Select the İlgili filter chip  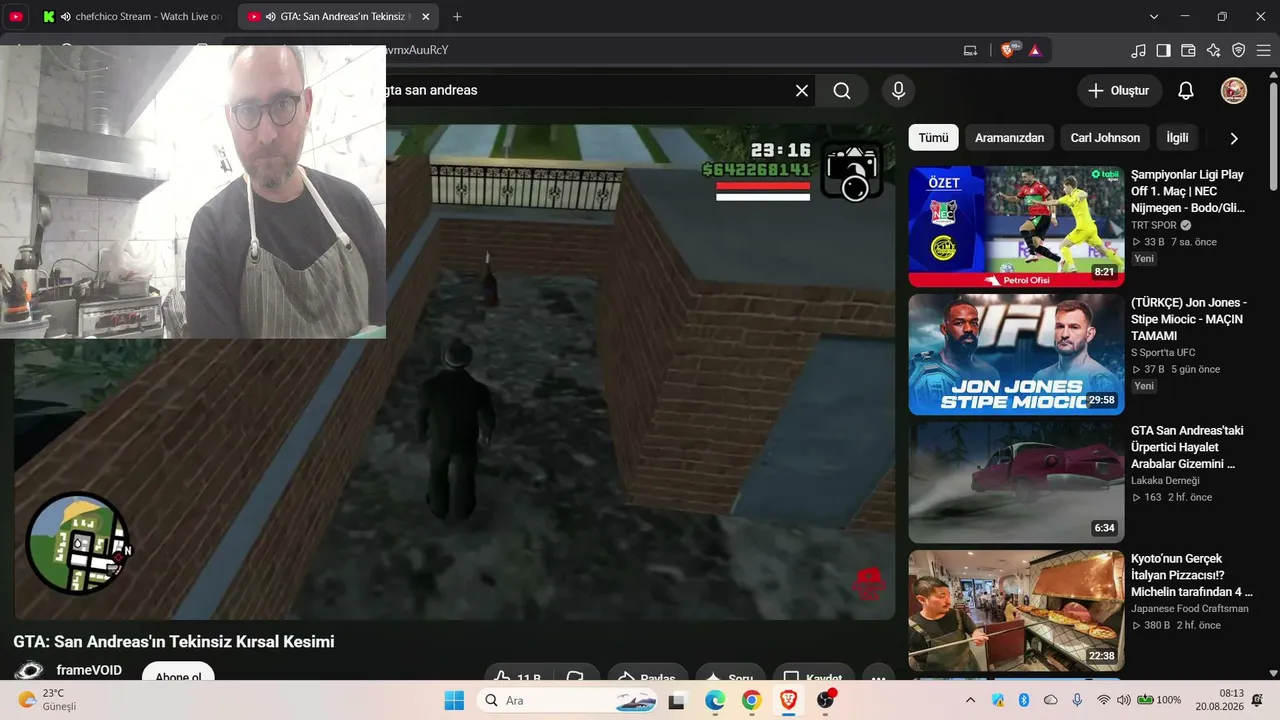pyautogui.click(x=1177, y=138)
